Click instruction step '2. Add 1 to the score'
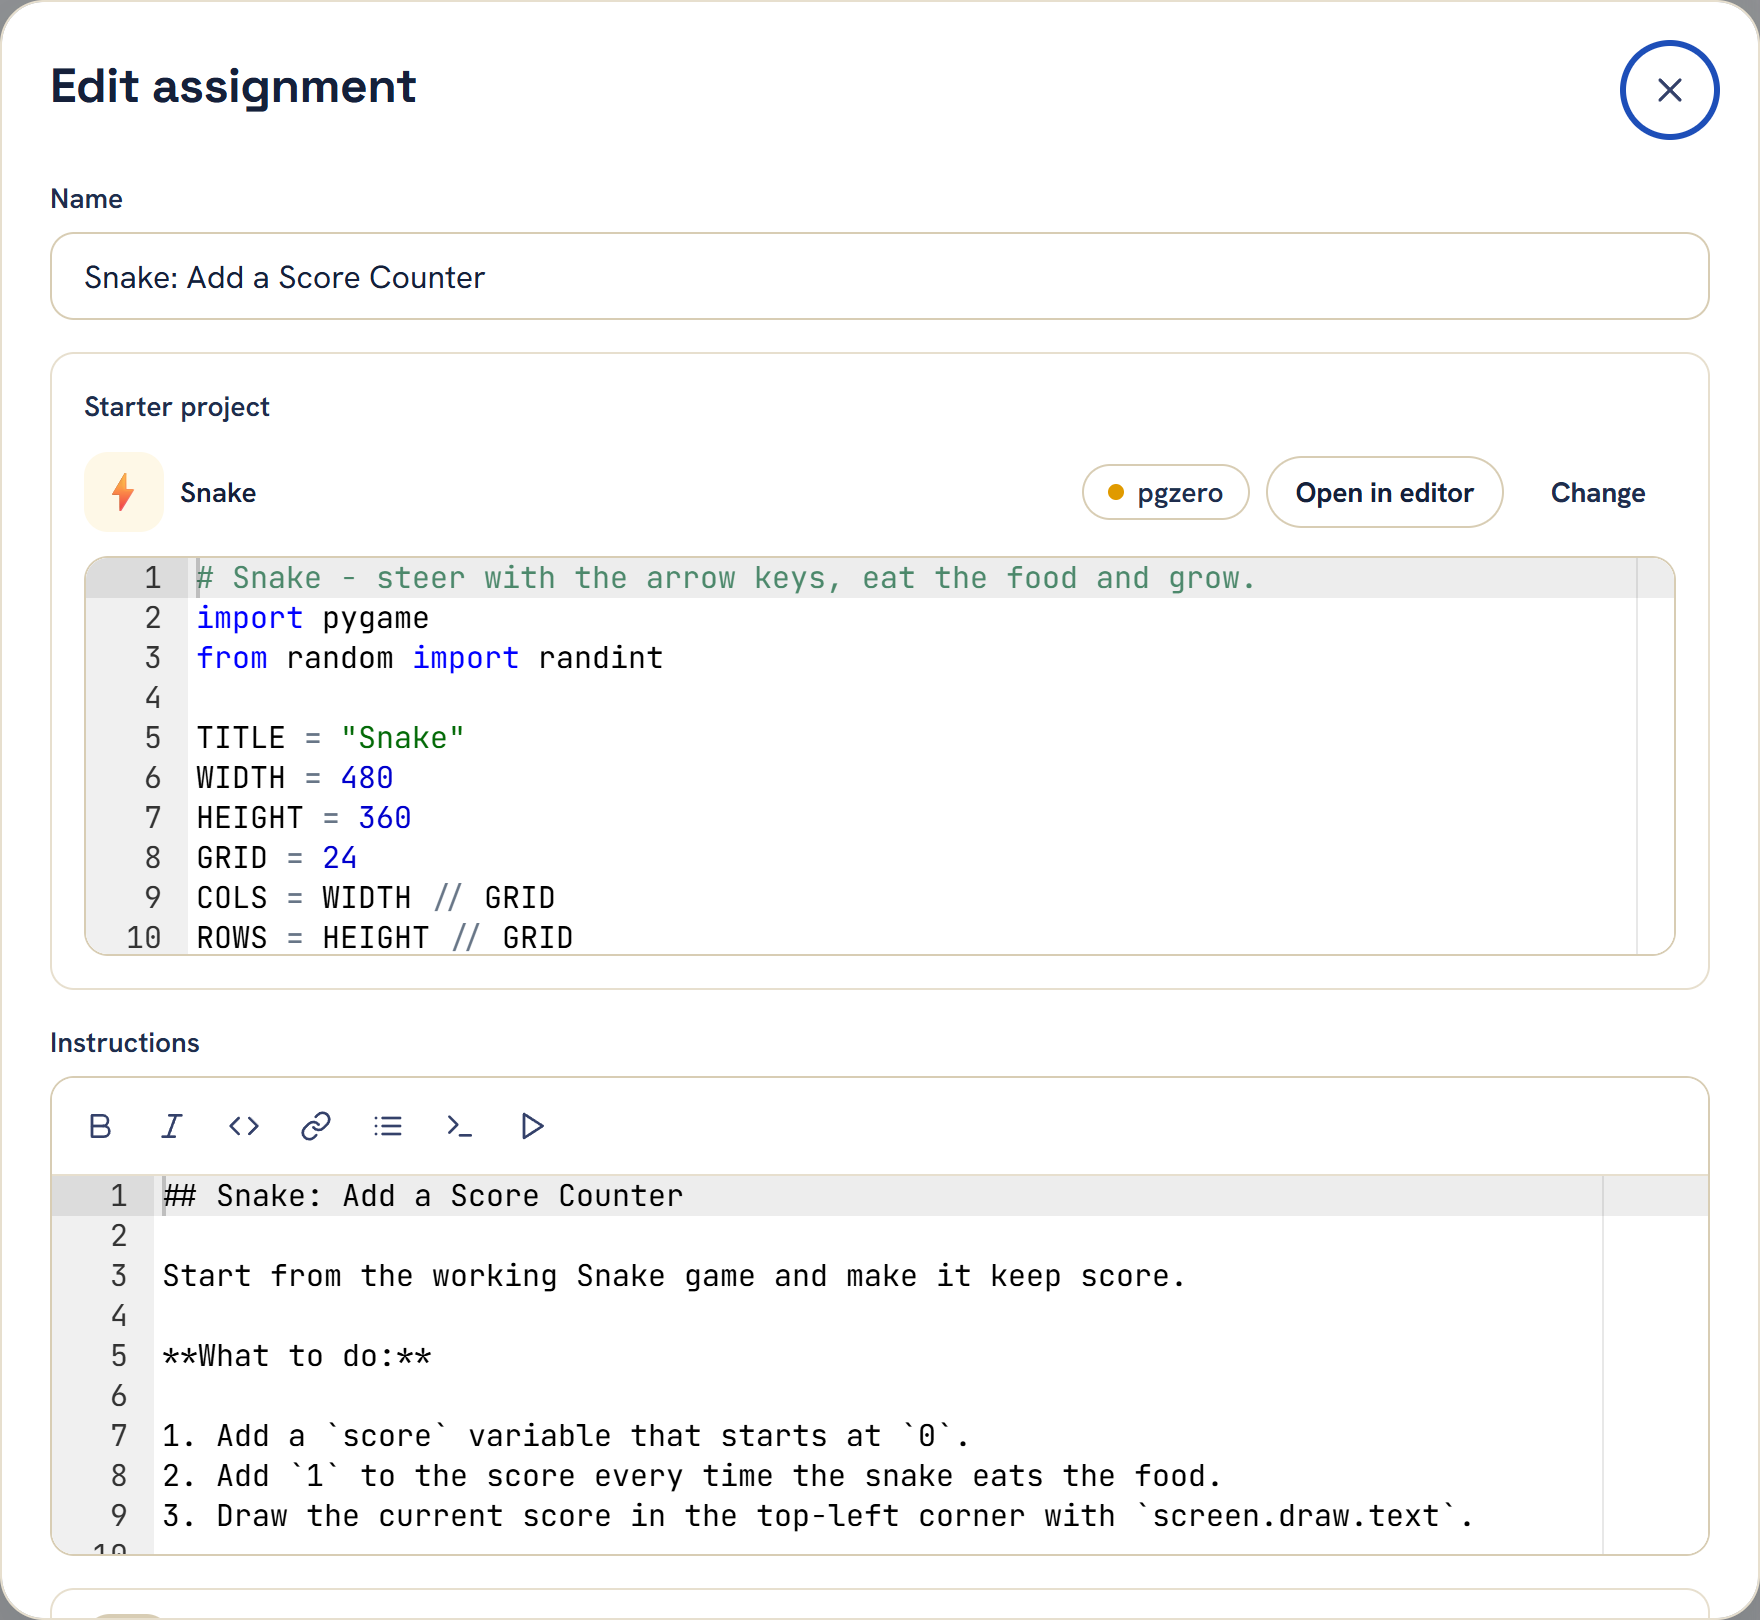1760x1620 pixels. click(x=692, y=1476)
